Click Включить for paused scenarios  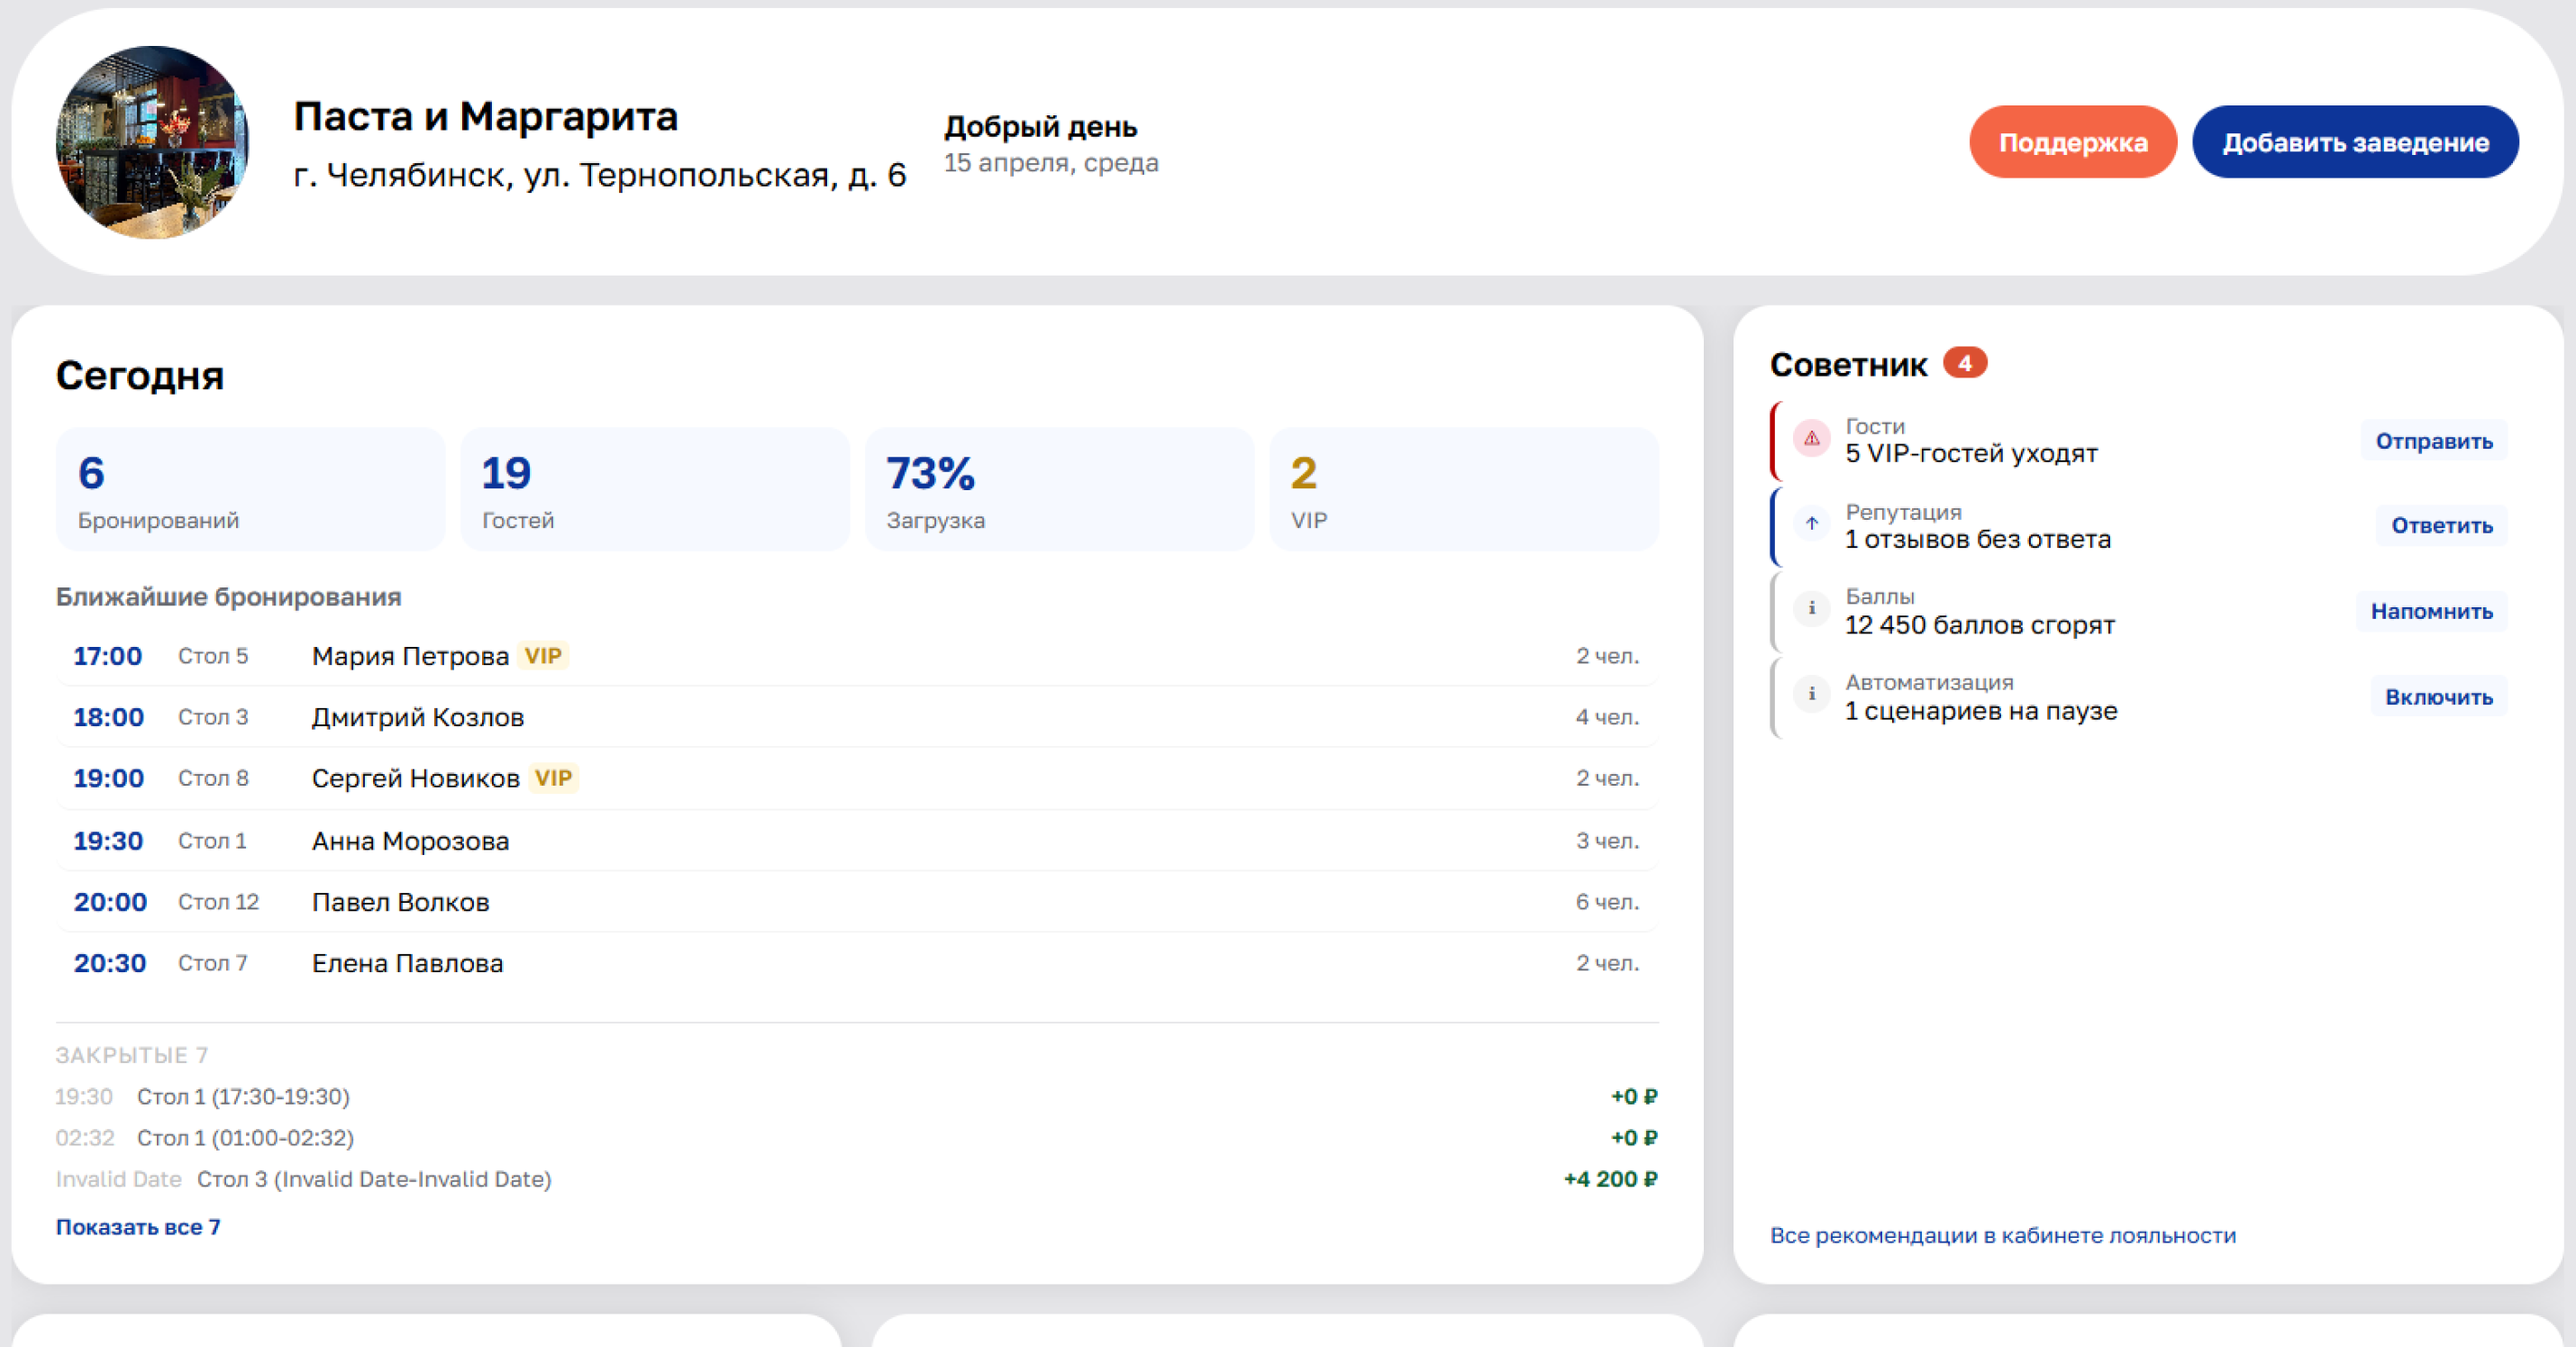pos(2438,697)
